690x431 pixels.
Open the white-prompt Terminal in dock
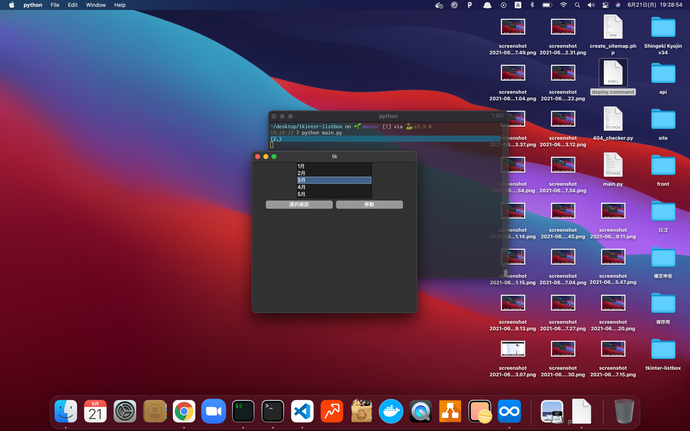(x=272, y=411)
